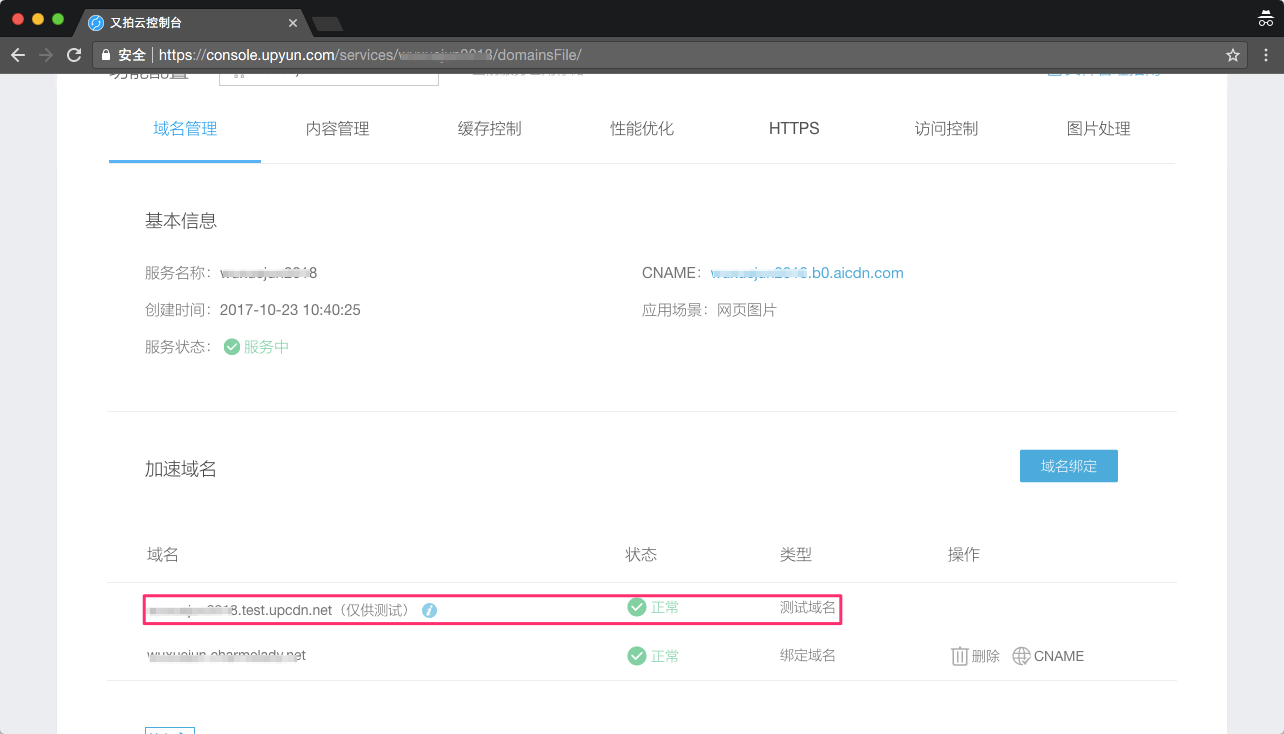Click the 安全 lock icon in the address bar
This screenshot has height=734, width=1284.
pyautogui.click(x=105, y=55)
